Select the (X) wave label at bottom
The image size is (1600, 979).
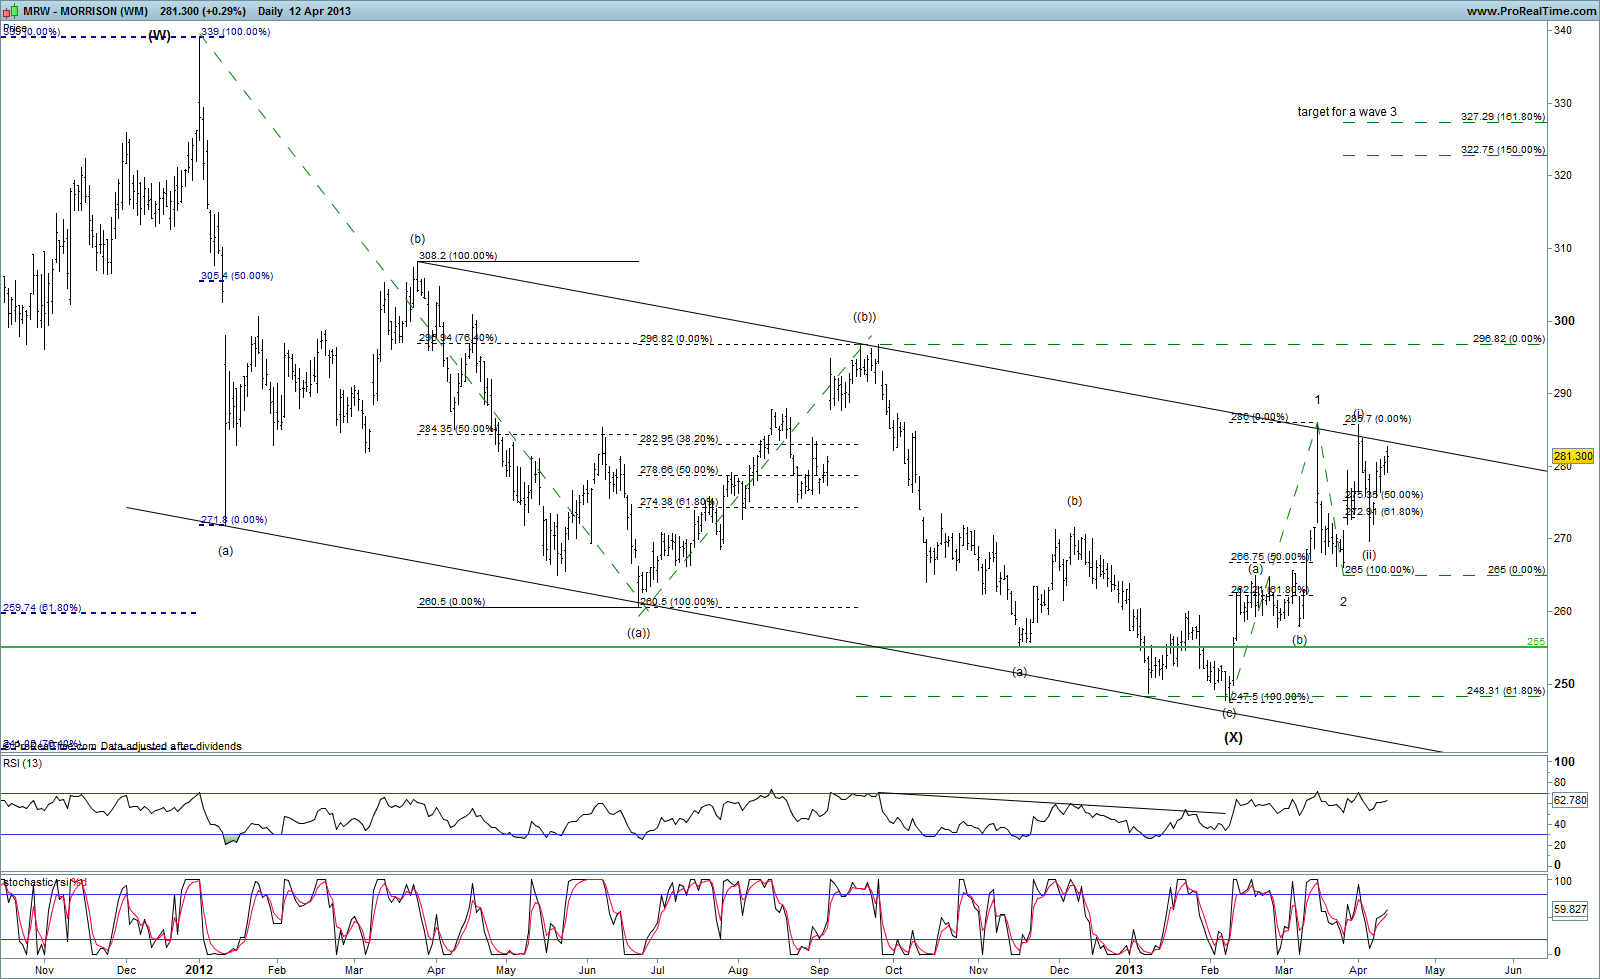[1233, 737]
